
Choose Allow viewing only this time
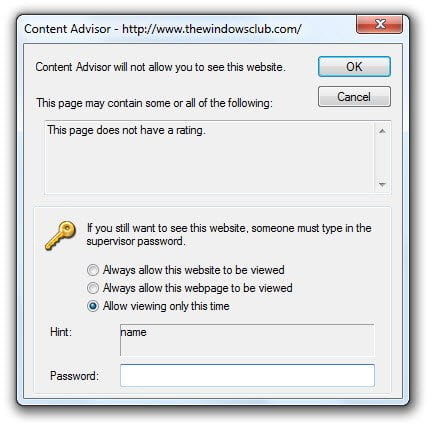tap(93, 306)
